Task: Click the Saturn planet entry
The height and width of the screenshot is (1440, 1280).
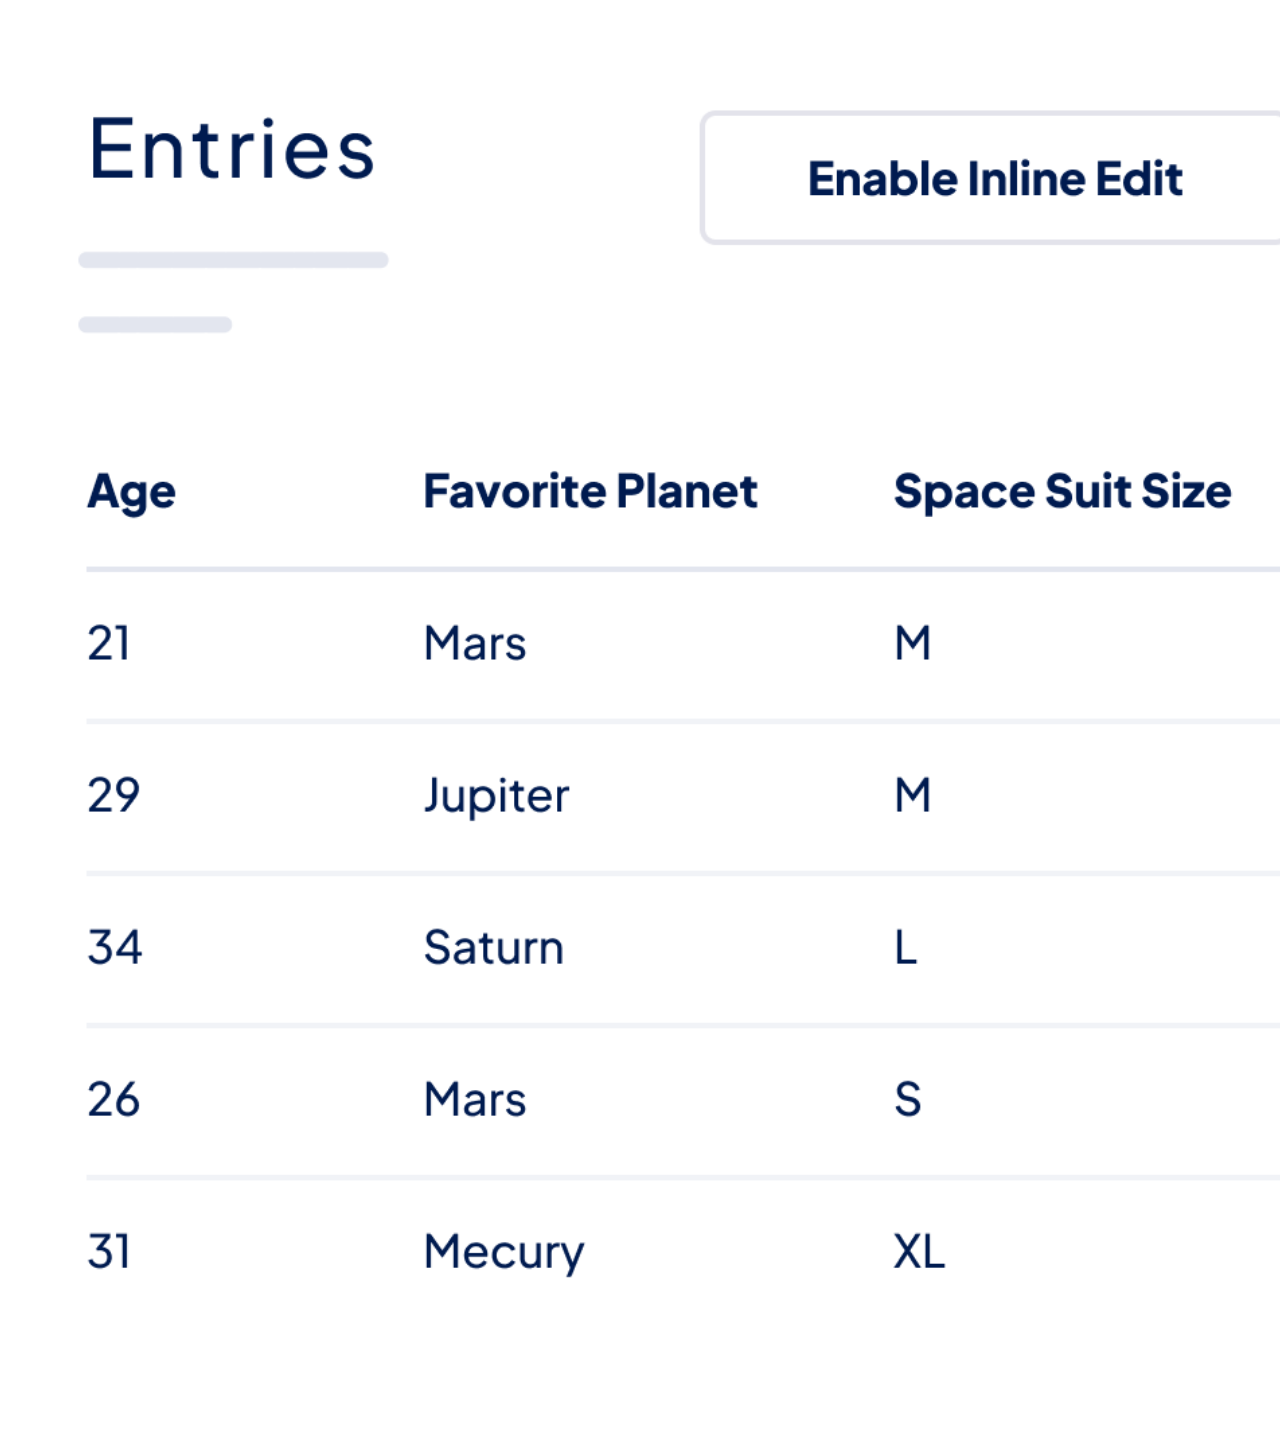Action: point(493,947)
